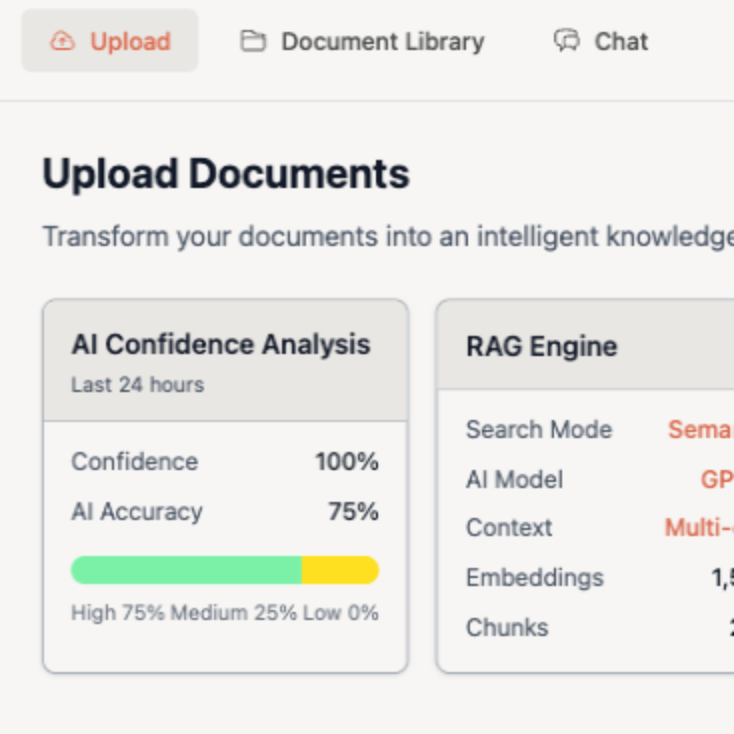Open the Document Library tab

point(382,42)
